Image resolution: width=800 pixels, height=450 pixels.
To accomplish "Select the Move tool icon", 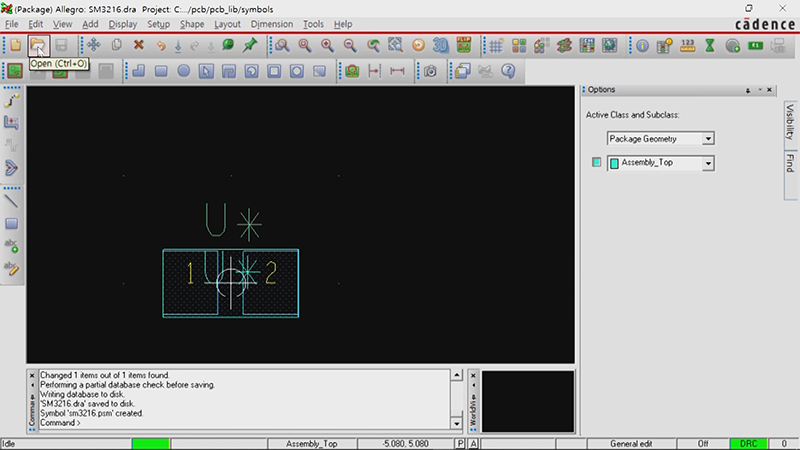I will pyautogui.click(x=94, y=45).
